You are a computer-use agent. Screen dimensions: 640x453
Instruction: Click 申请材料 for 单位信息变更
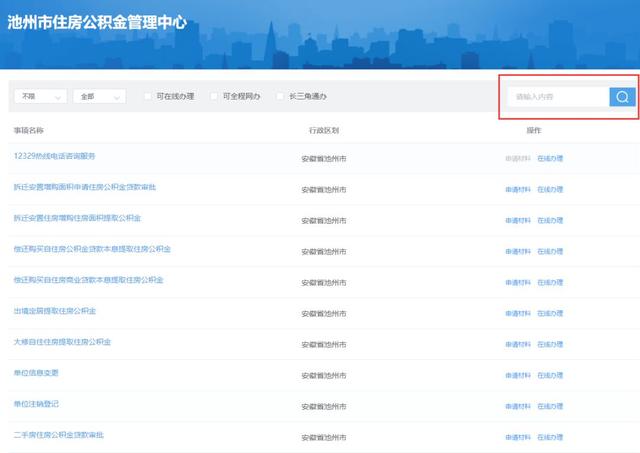tap(518, 375)
